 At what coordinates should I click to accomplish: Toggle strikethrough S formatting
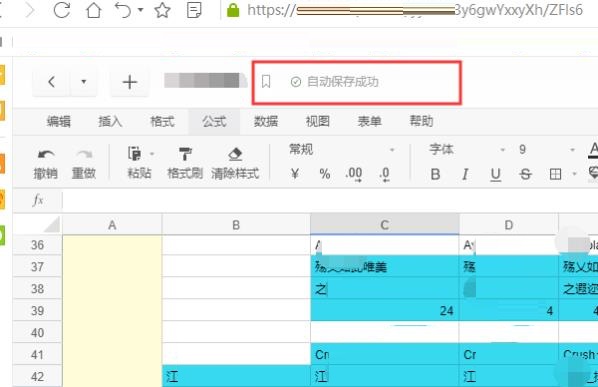pyautogui.click(x=525, y=175)
